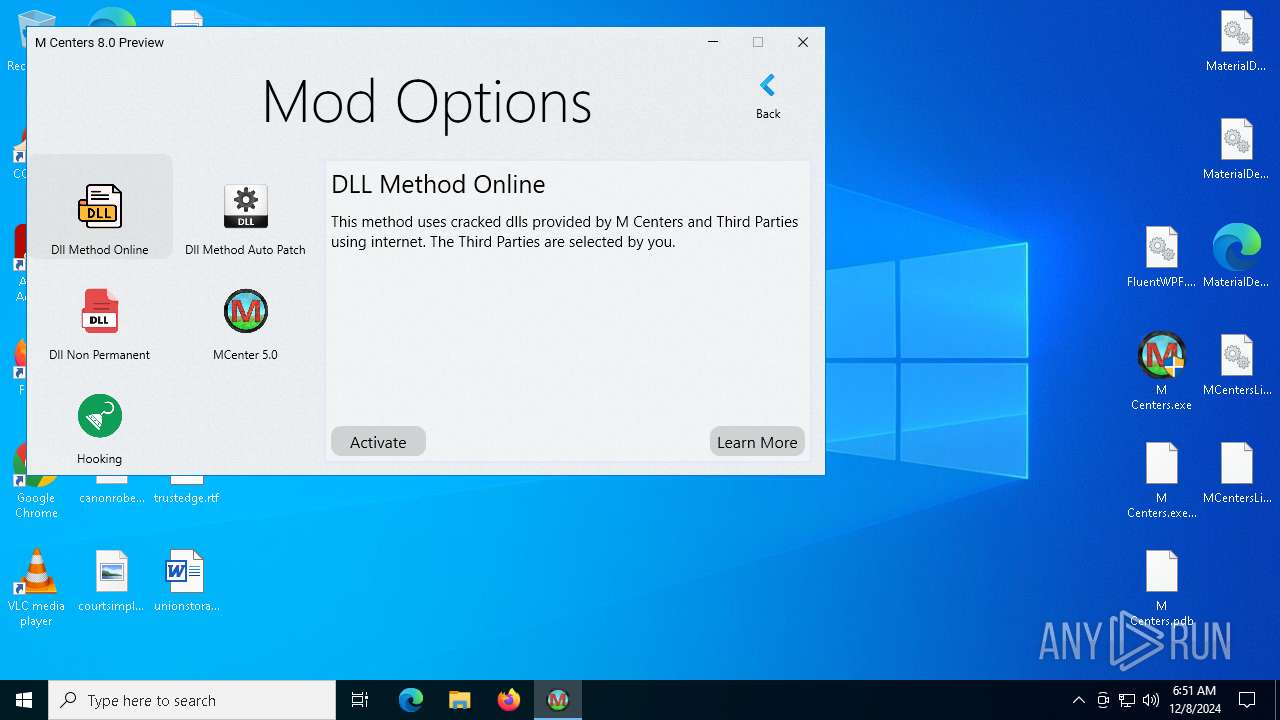
Task: Open the FluentWPF desktop file
Action: (x=1161, y=257)
